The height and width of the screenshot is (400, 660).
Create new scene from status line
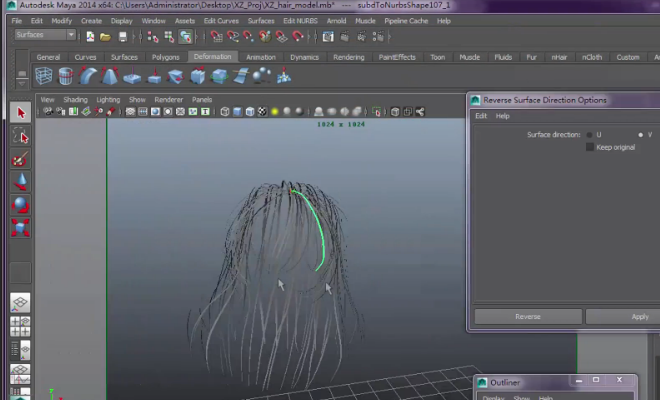90,37
